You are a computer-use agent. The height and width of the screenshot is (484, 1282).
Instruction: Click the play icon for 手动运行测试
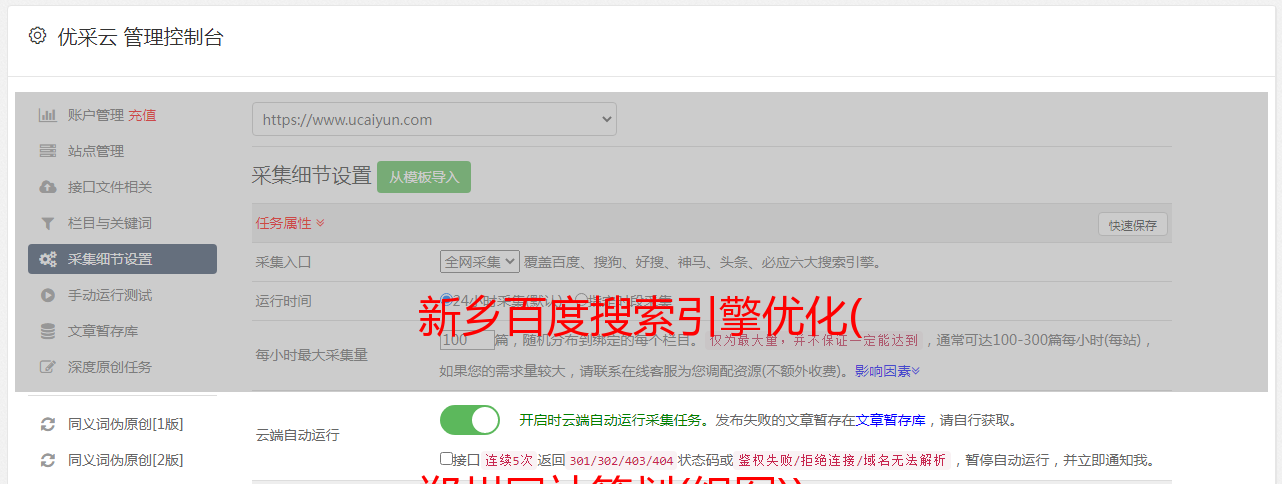click(47, 295)
